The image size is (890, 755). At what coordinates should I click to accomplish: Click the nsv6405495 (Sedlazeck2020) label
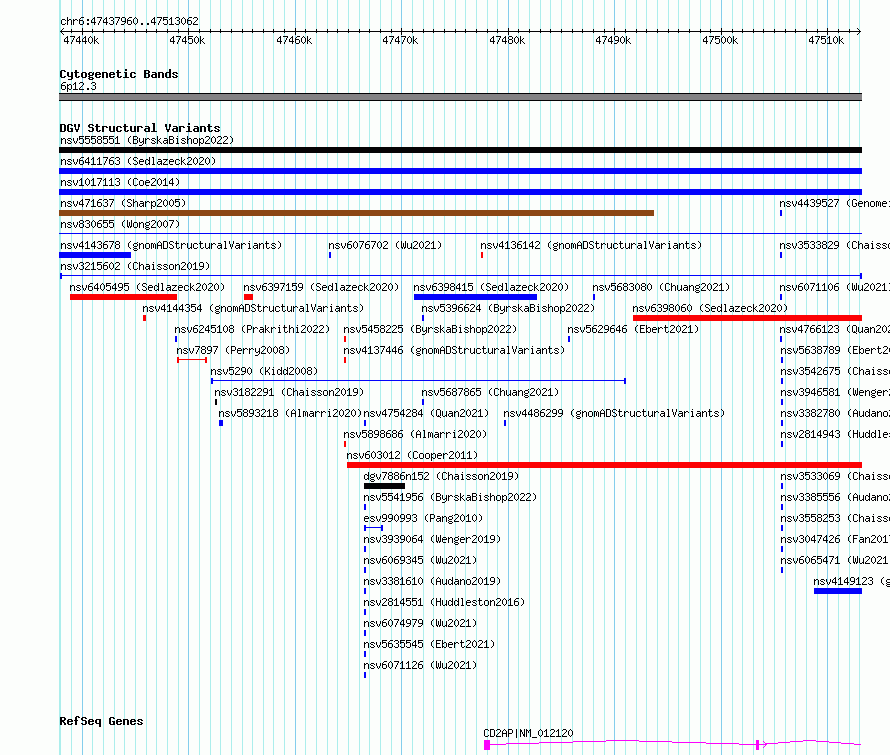click(x=147, y=287)
